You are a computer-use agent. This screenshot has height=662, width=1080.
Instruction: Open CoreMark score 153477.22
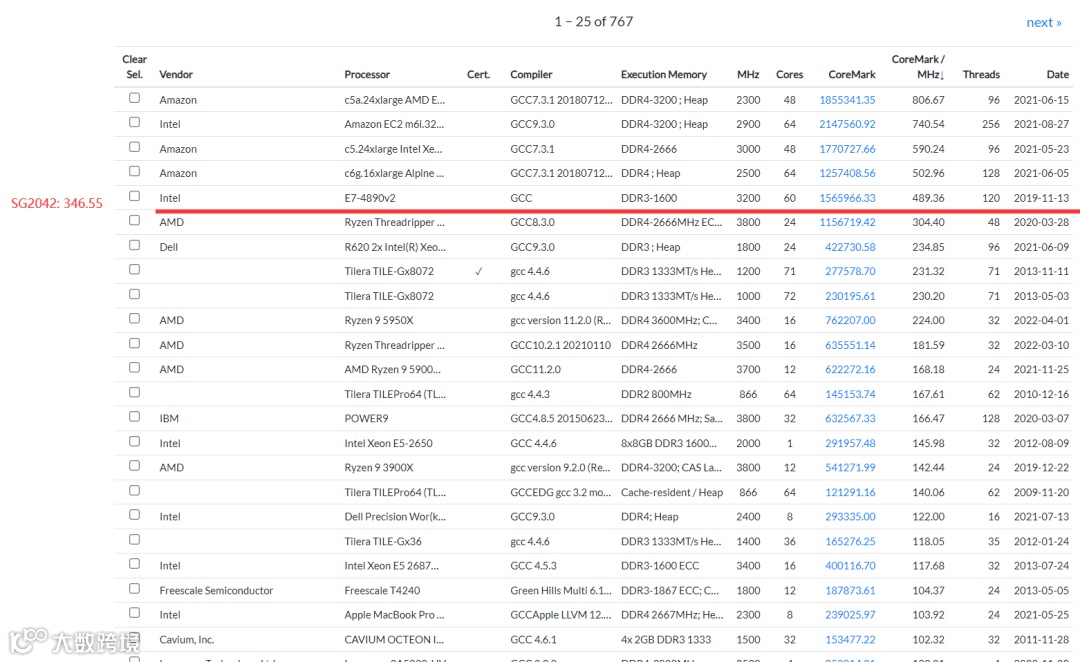tap(850, 639)
